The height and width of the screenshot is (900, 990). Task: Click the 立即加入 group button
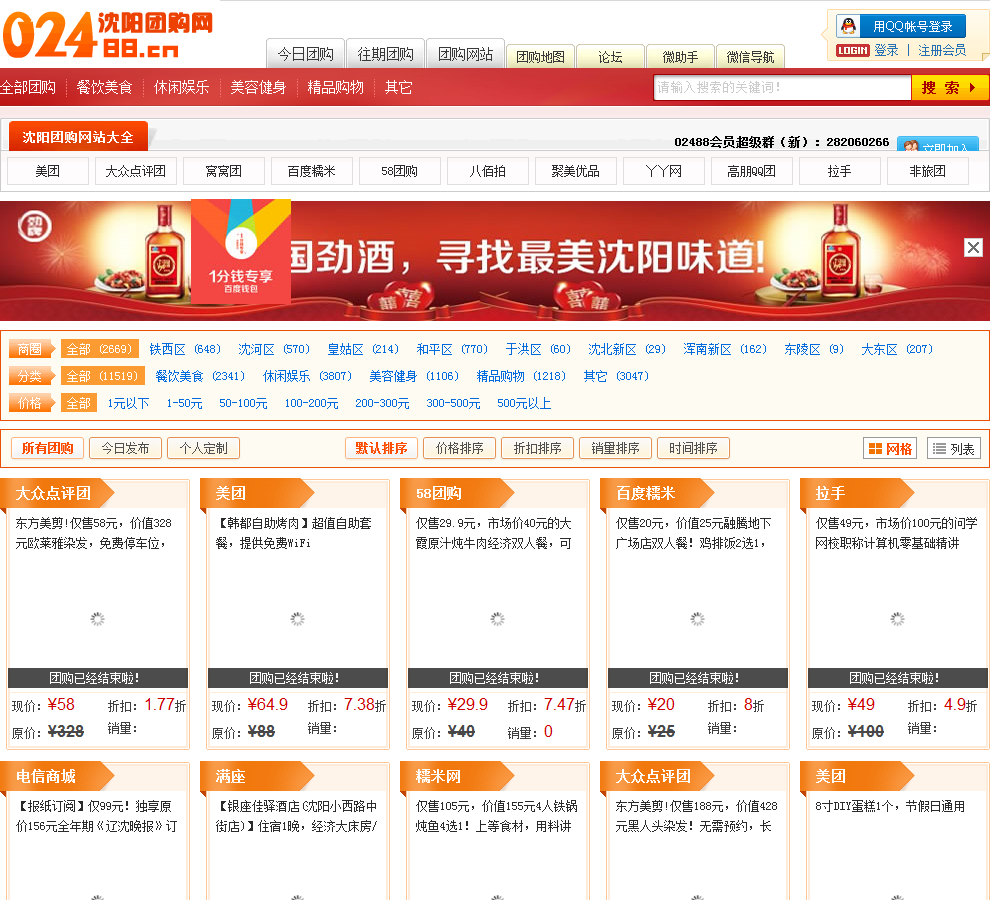click(938, 145)
